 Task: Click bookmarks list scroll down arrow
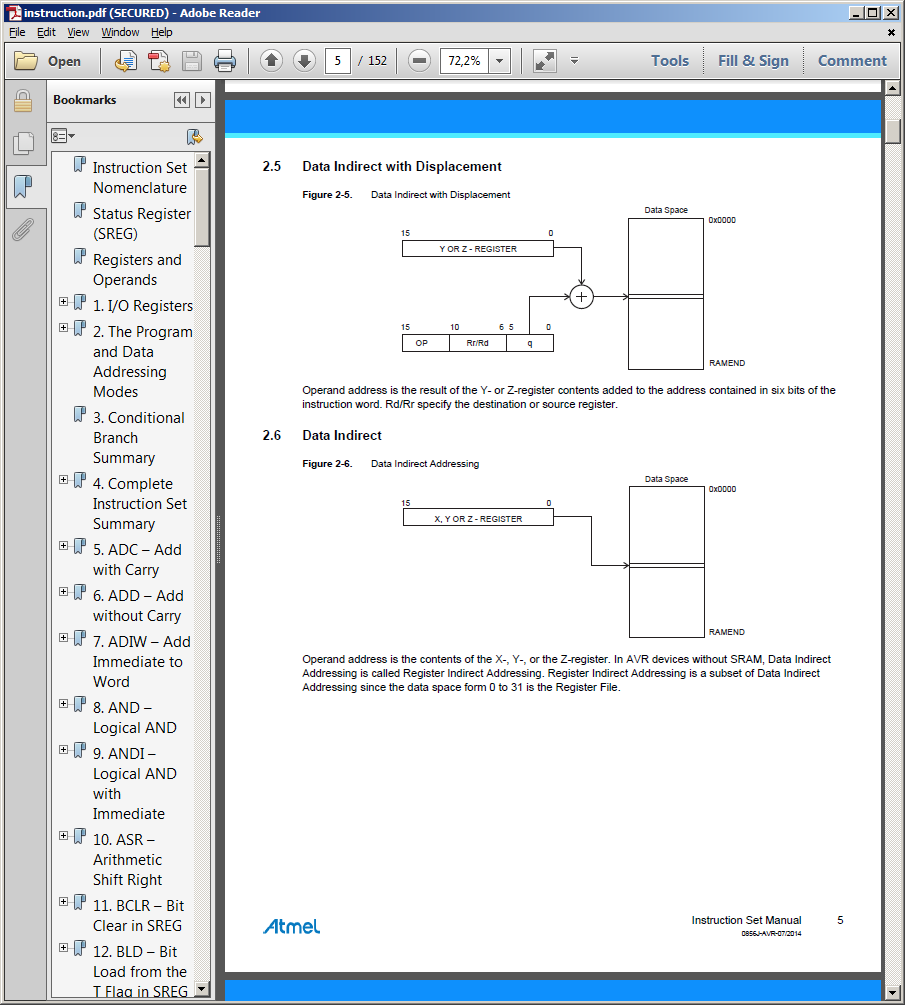(x=202, y=989)
